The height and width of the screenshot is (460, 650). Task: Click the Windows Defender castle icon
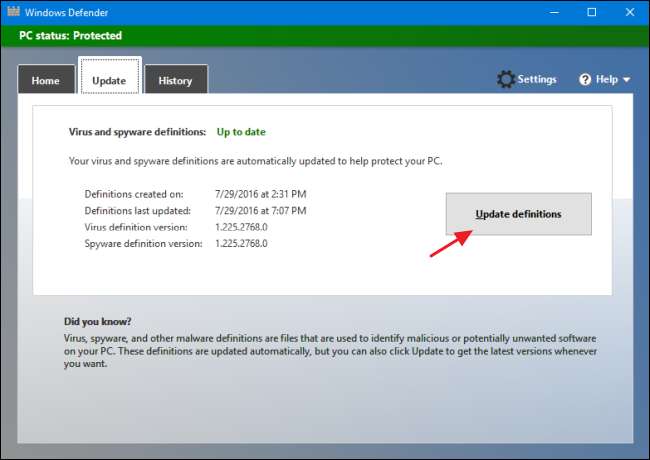(13, 11)
